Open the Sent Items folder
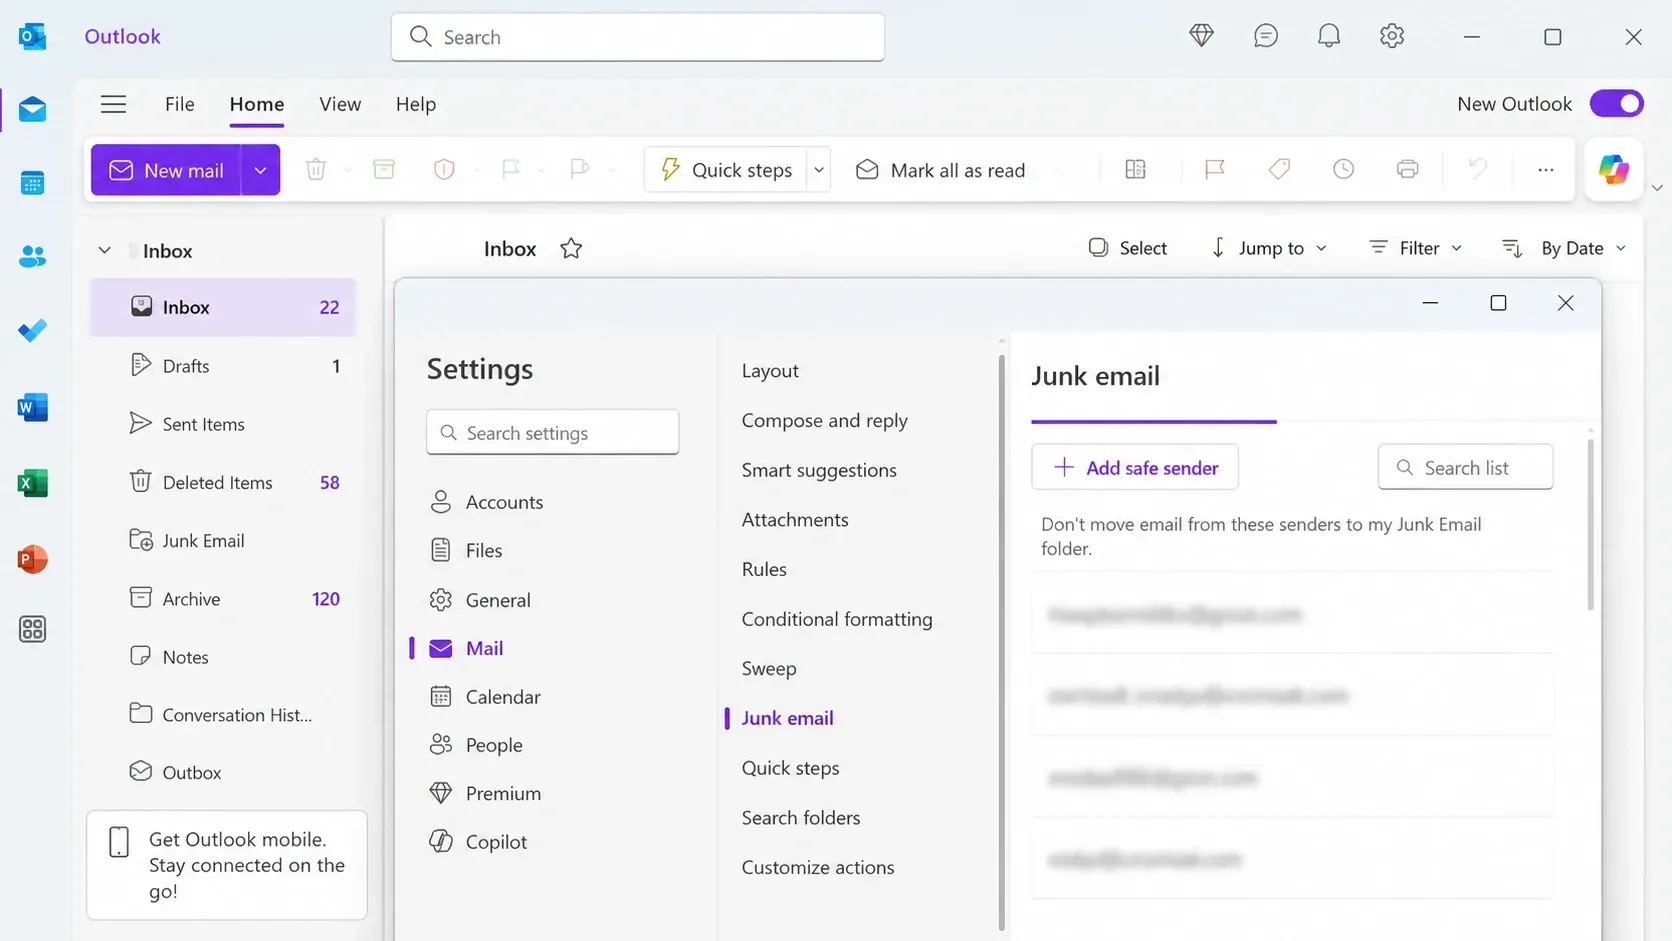The width and height of the screenshot is (1672, 941). (223, 424)
